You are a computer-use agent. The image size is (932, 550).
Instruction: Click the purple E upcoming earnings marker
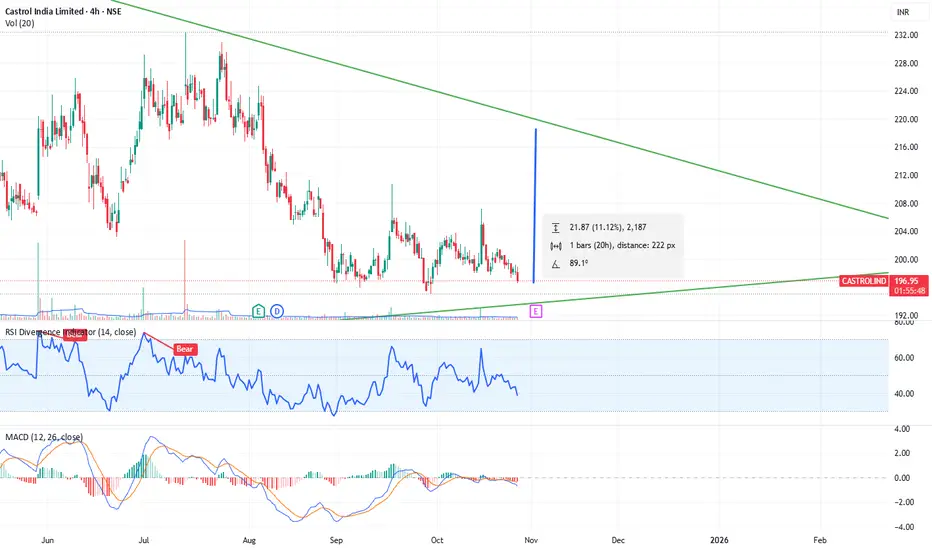(x=536, y=311)
